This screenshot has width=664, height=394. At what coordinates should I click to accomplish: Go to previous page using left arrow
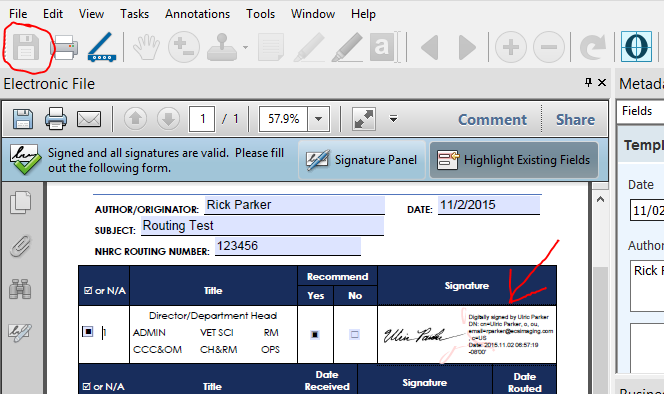tap(429, 47)
